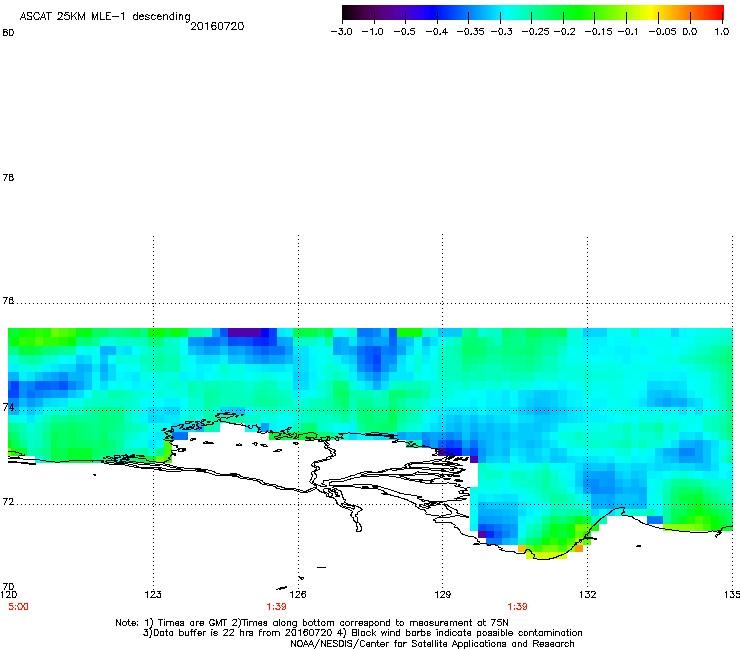This screenshot has width=740, height=650.
Task: Click the longitude label 129 on the bottom axis
Action: click(x=443, y=595)
